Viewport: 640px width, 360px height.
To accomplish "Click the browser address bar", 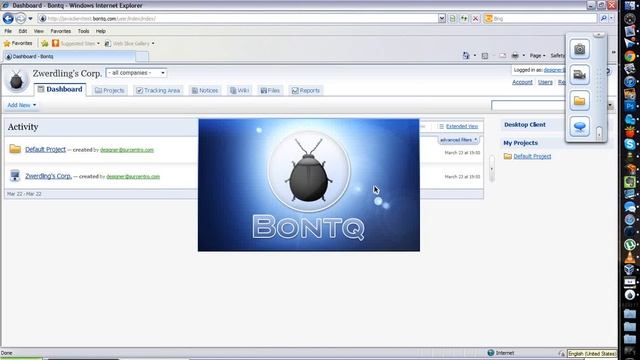I will (238, 18).
